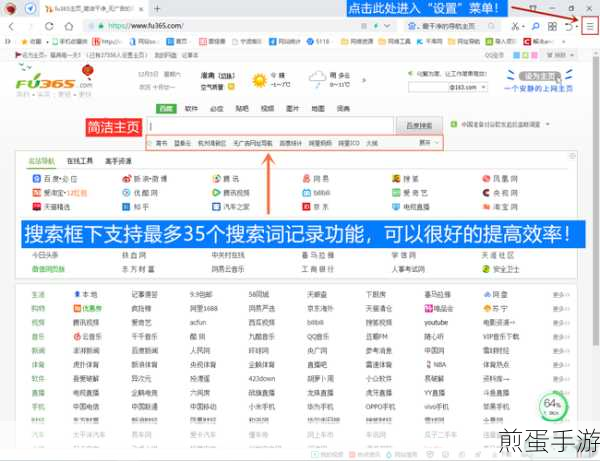
Task: Select the blue skin color swatch
Action: point(516,55)
